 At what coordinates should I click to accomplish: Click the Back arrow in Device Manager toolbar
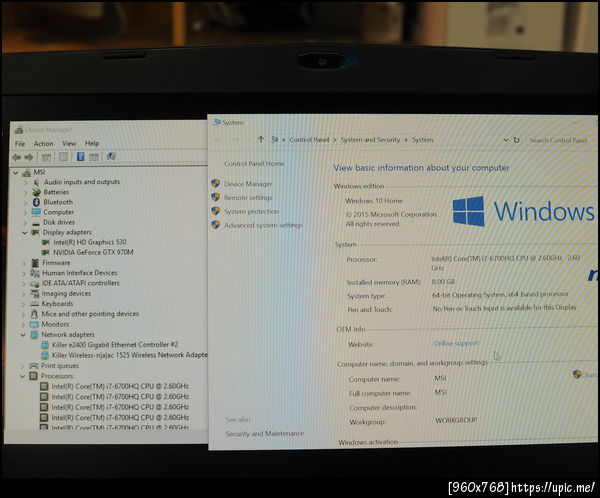[16, 157]
